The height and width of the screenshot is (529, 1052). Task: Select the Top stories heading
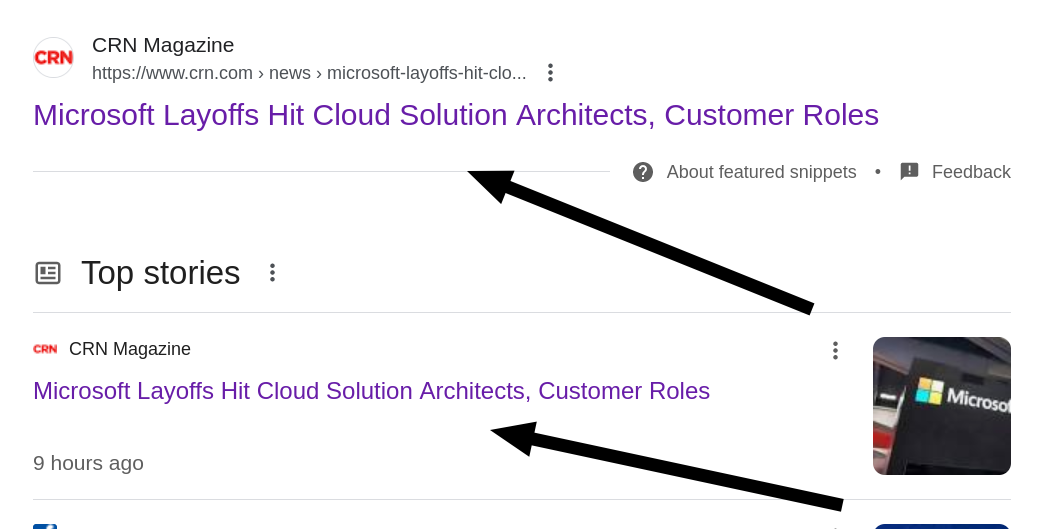click(x=160, y=273)
